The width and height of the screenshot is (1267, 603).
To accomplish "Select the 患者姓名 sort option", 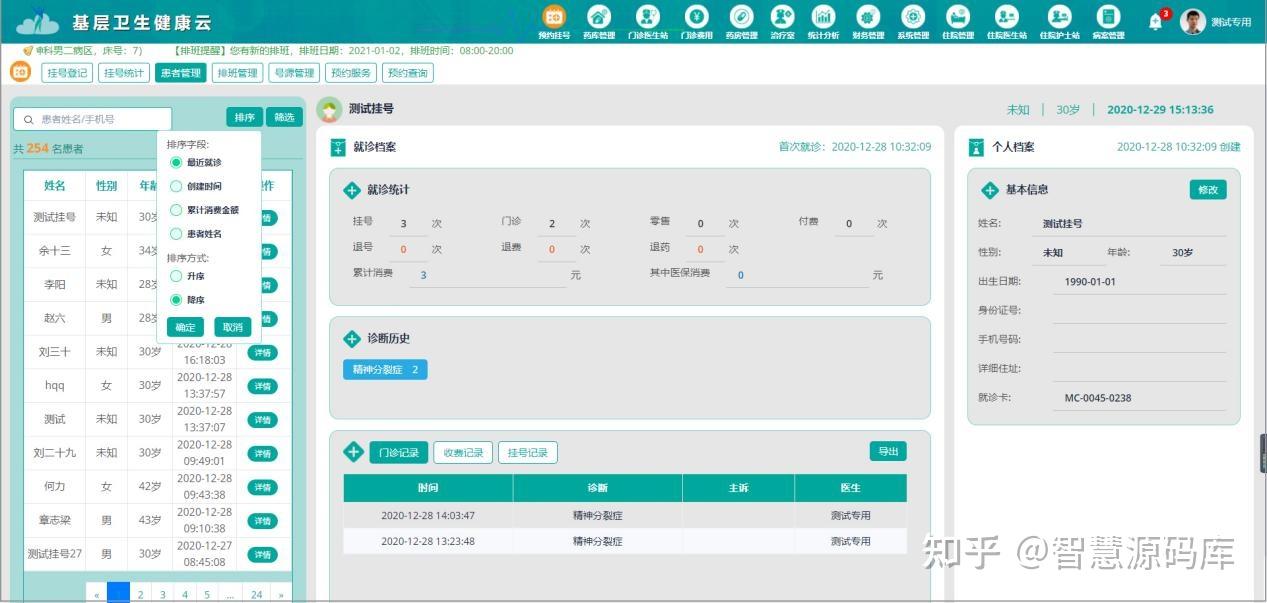I will coord(177,233).
